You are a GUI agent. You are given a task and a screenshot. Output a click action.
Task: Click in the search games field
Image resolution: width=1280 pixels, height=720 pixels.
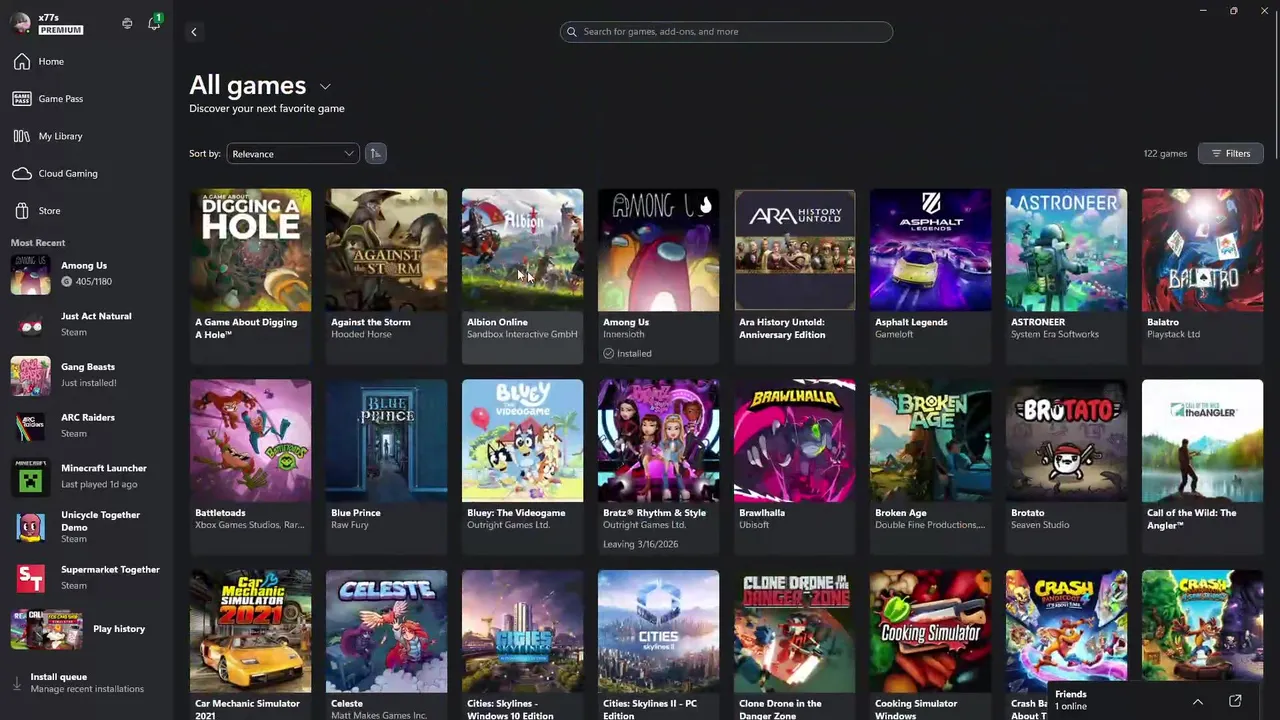point(726,32)
